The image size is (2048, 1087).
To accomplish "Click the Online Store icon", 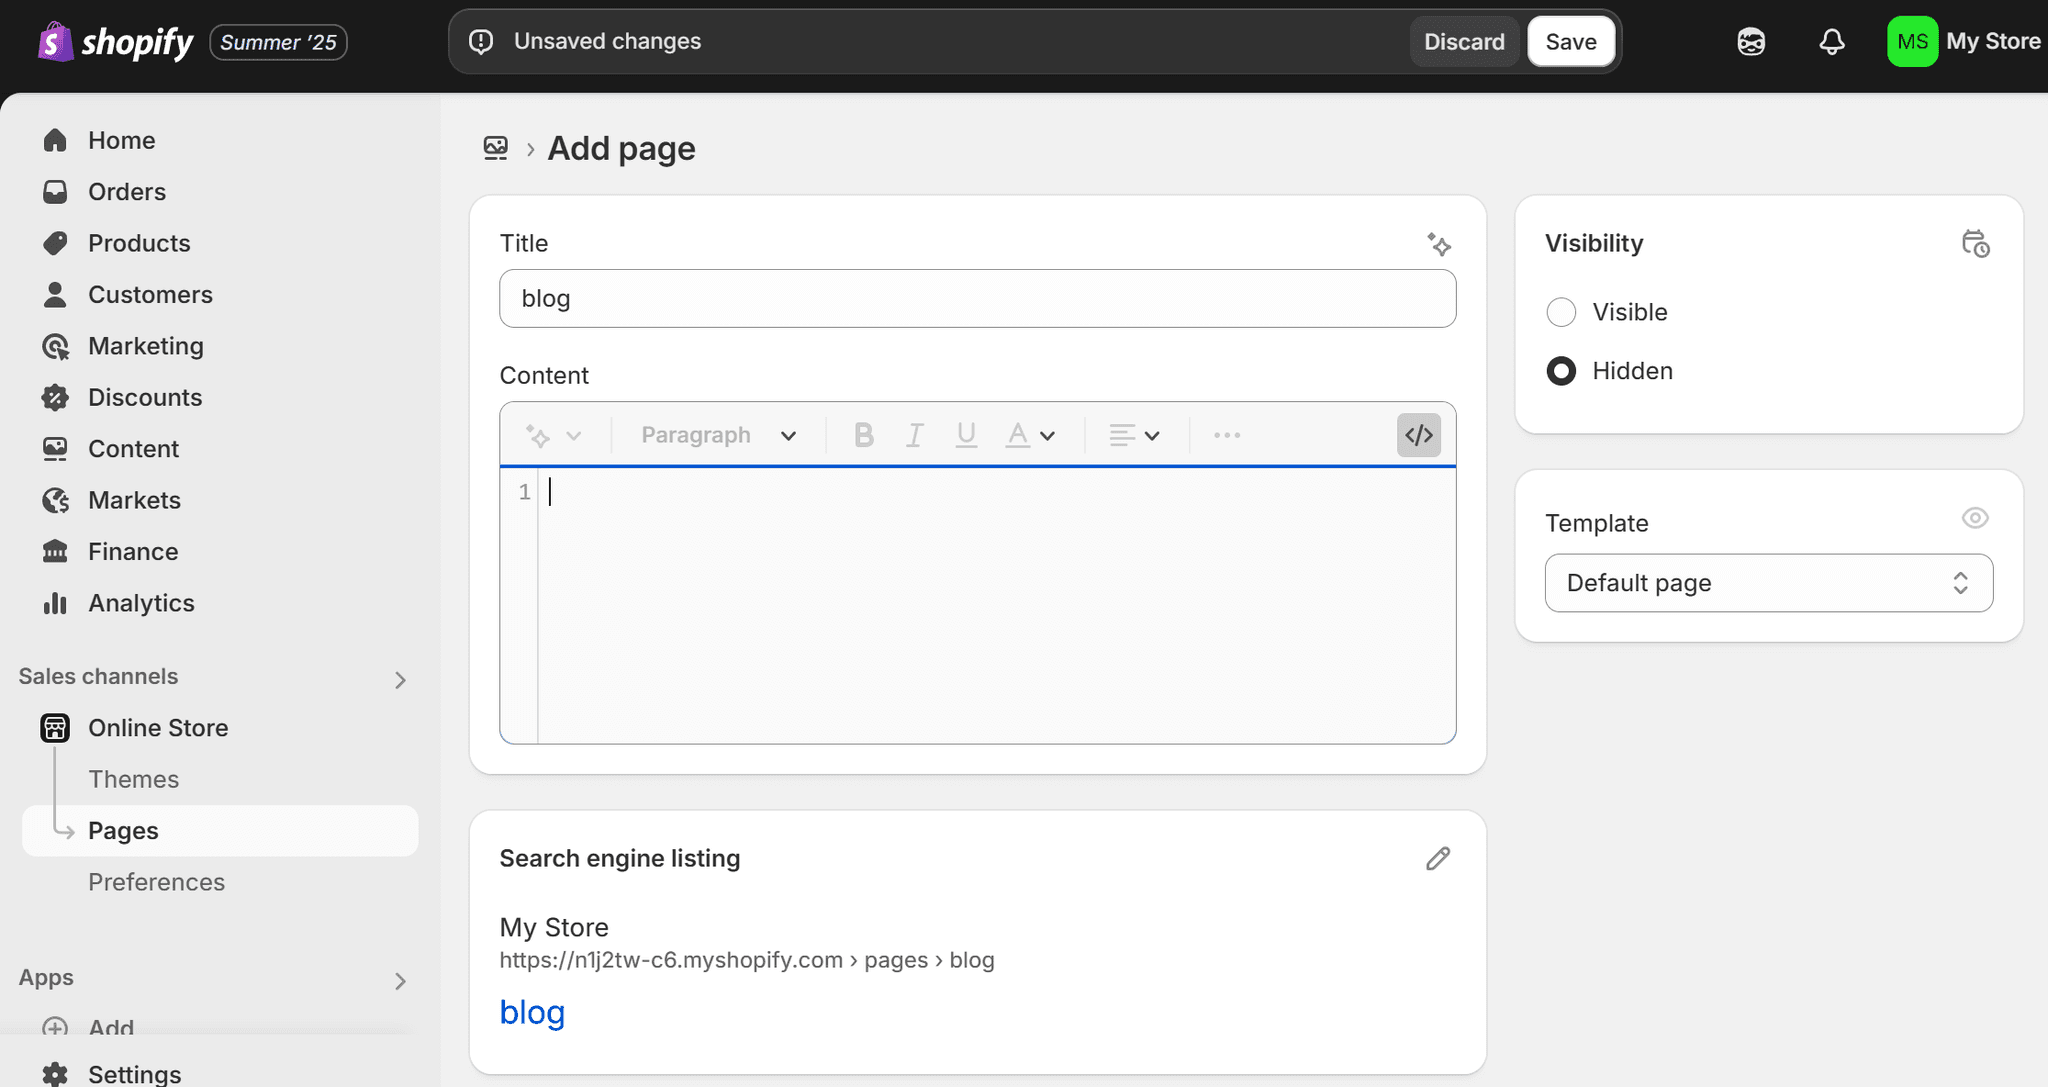I will [55, 728].
